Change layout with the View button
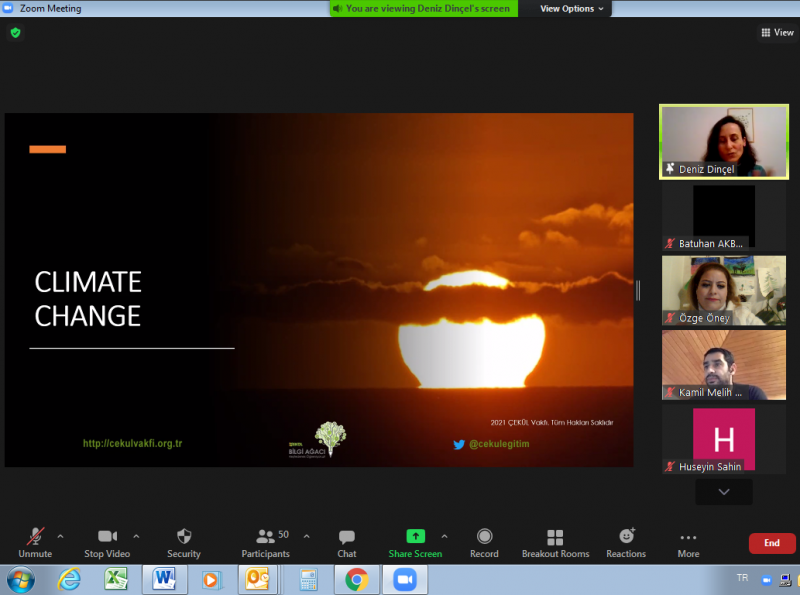The height and width of the screenshot is (595, 800). tap(777, 32)
